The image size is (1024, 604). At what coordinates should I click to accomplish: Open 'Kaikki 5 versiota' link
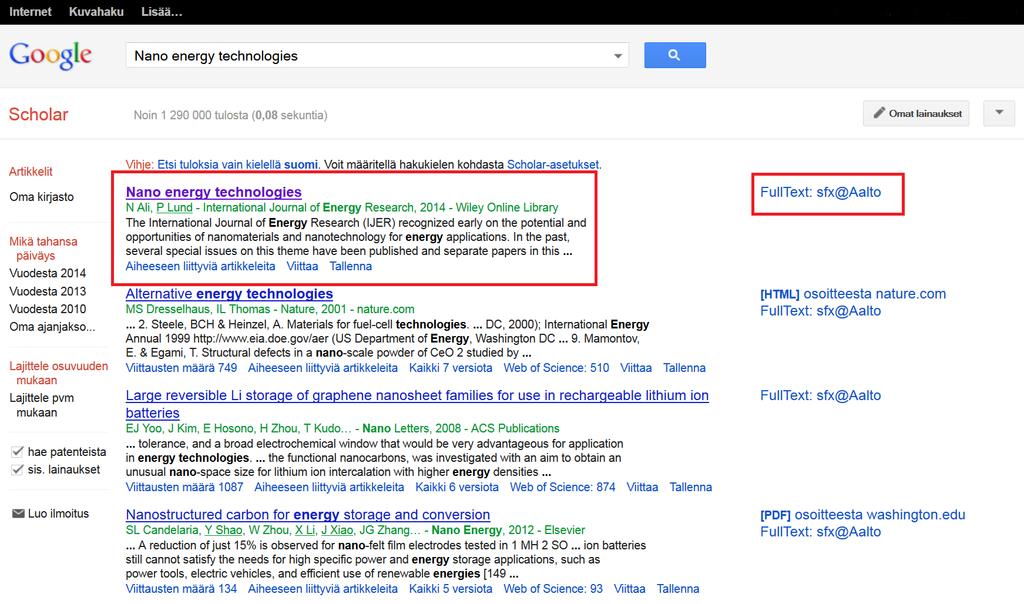[451, 588]
